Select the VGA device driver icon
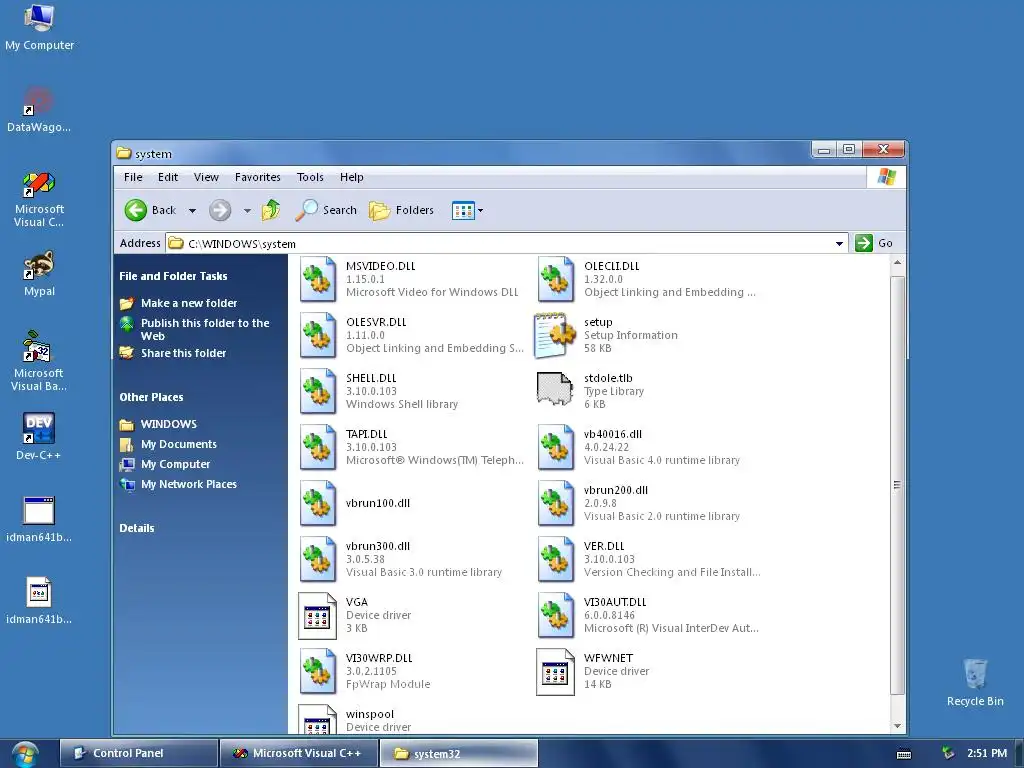The width and height of the screenshot is (1024, 768). coord(317,616)
